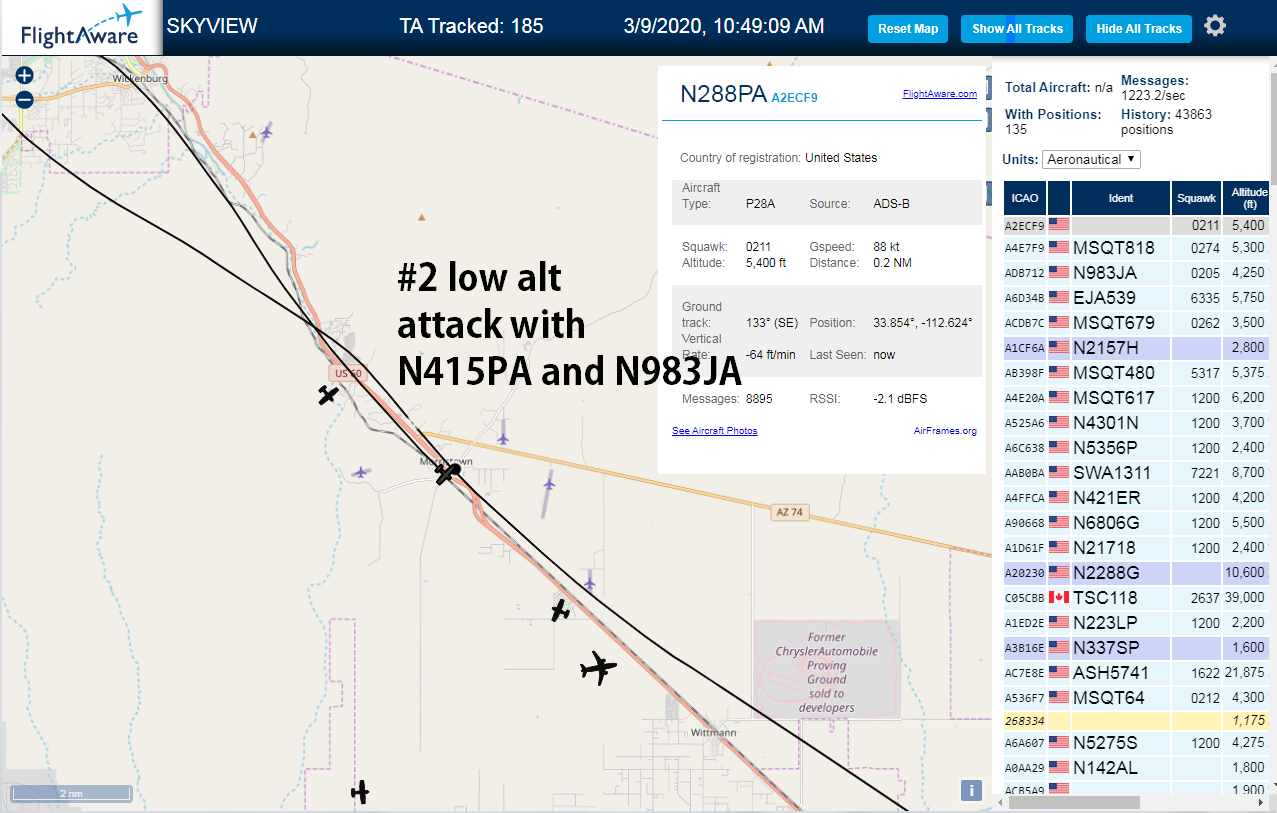Select MSQT480 row in table

coord(1136,373)
